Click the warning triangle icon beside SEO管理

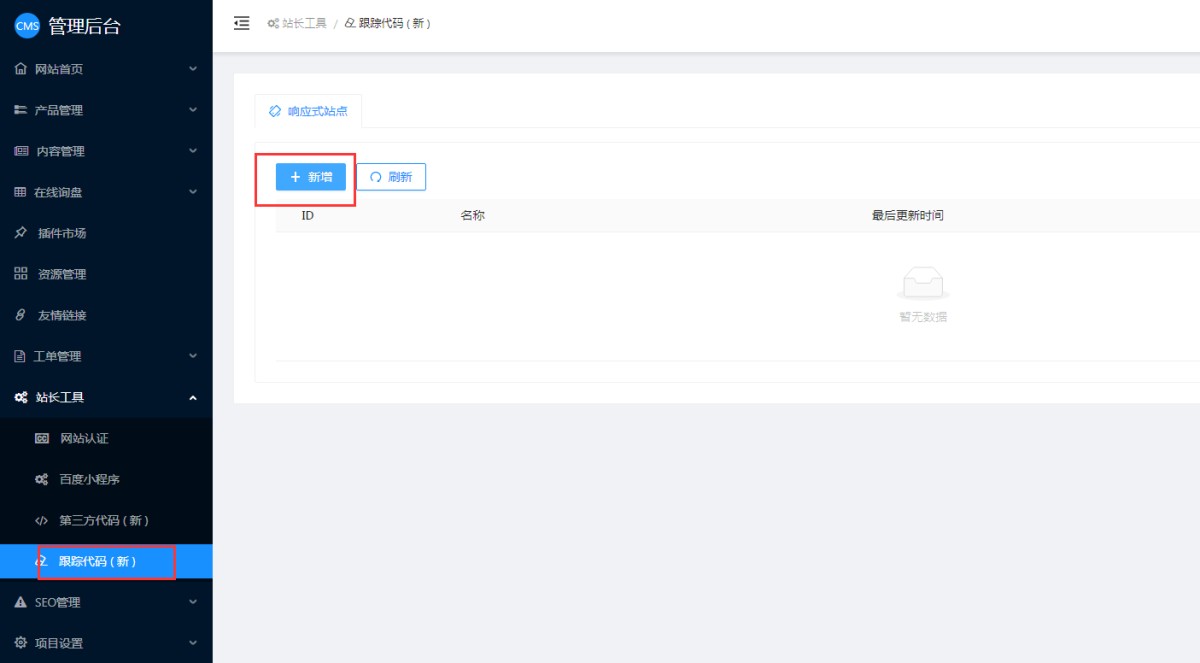pyautogui.click(x=20, y=602)
